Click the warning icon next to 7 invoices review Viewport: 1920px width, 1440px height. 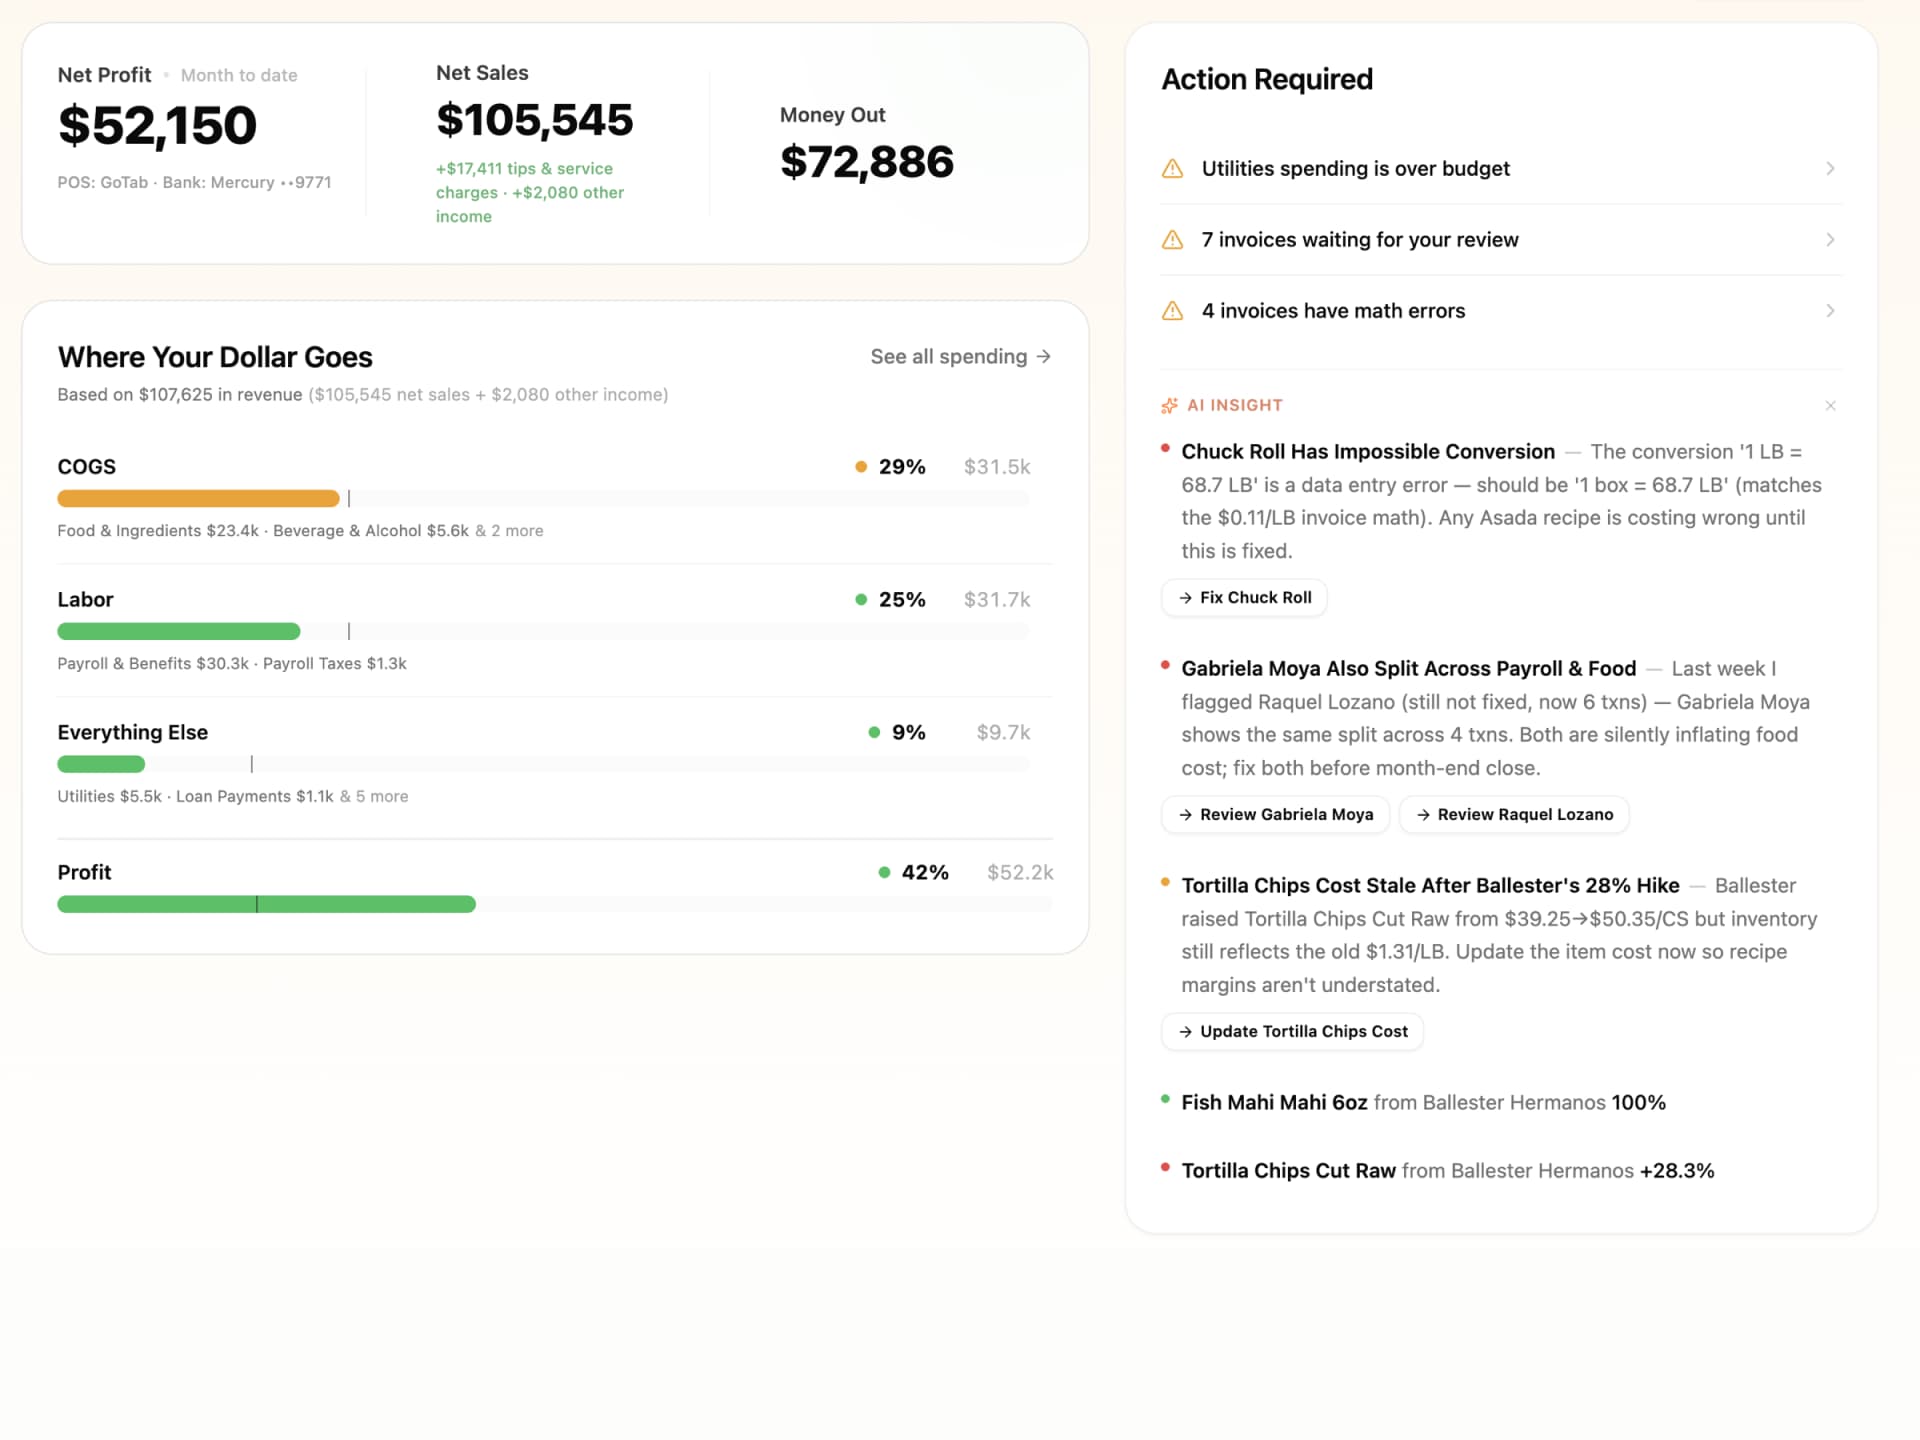point(1173,239)
